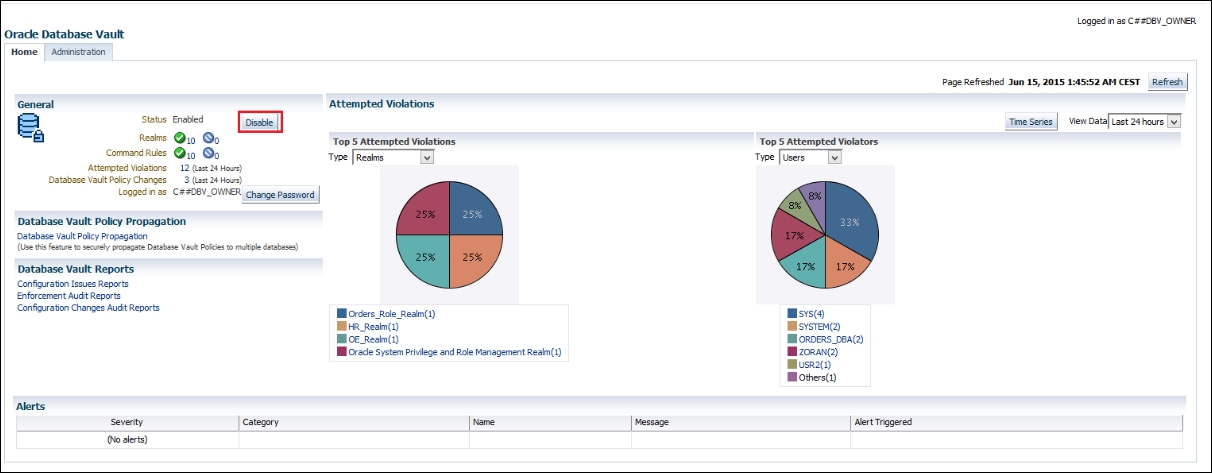This screenshot has width=1212, height=473.
Task: Click the Others(1) legend color swatch
Action: click(793, 377)
